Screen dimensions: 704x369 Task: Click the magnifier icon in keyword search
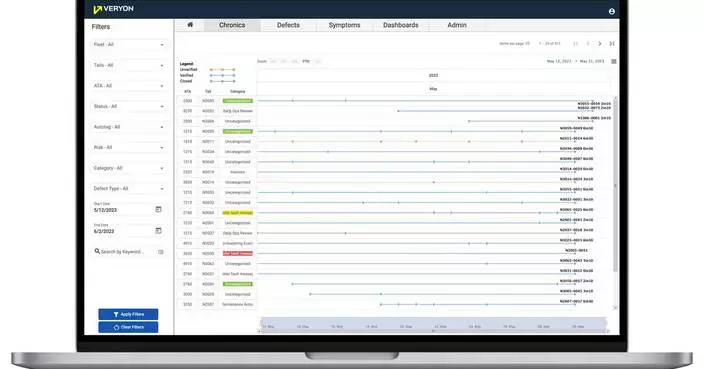click(97, 251)
